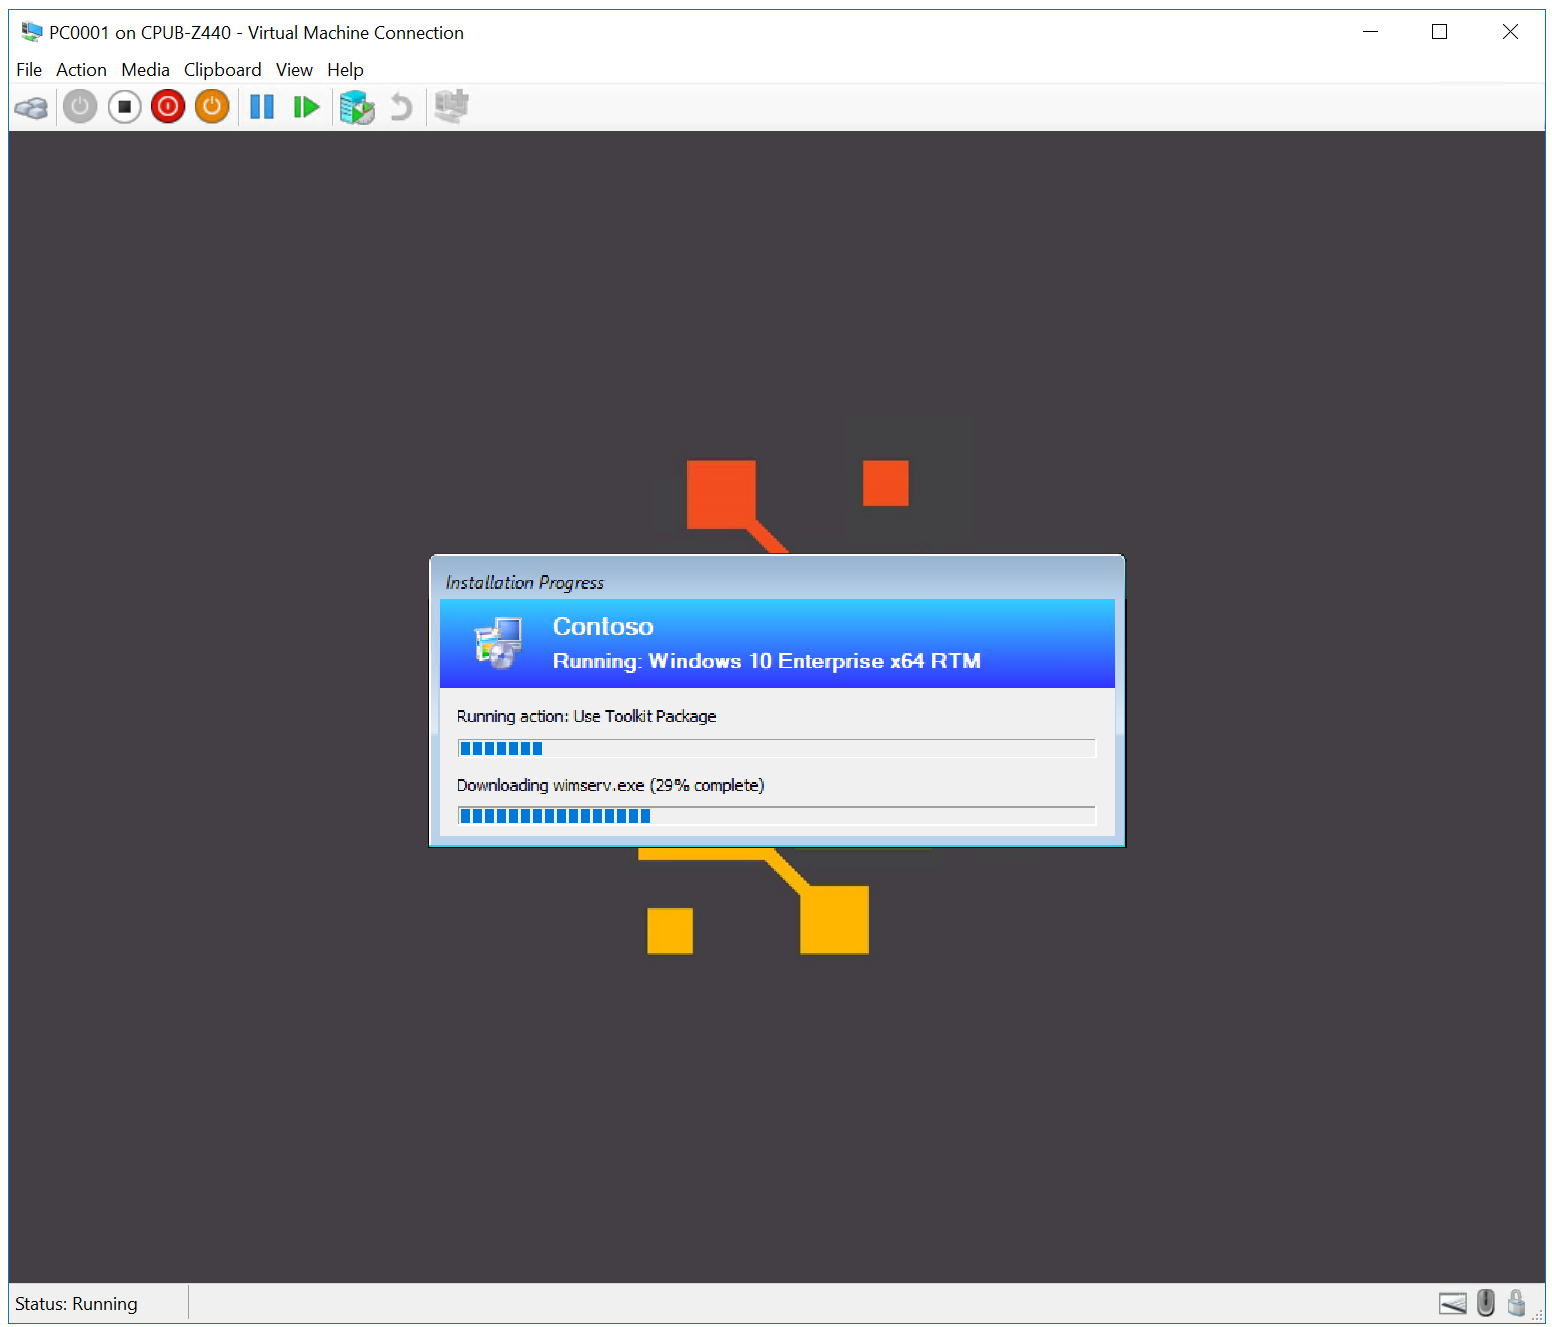Click the wimserv.exe download progress bar

click(x=776, y=816)
